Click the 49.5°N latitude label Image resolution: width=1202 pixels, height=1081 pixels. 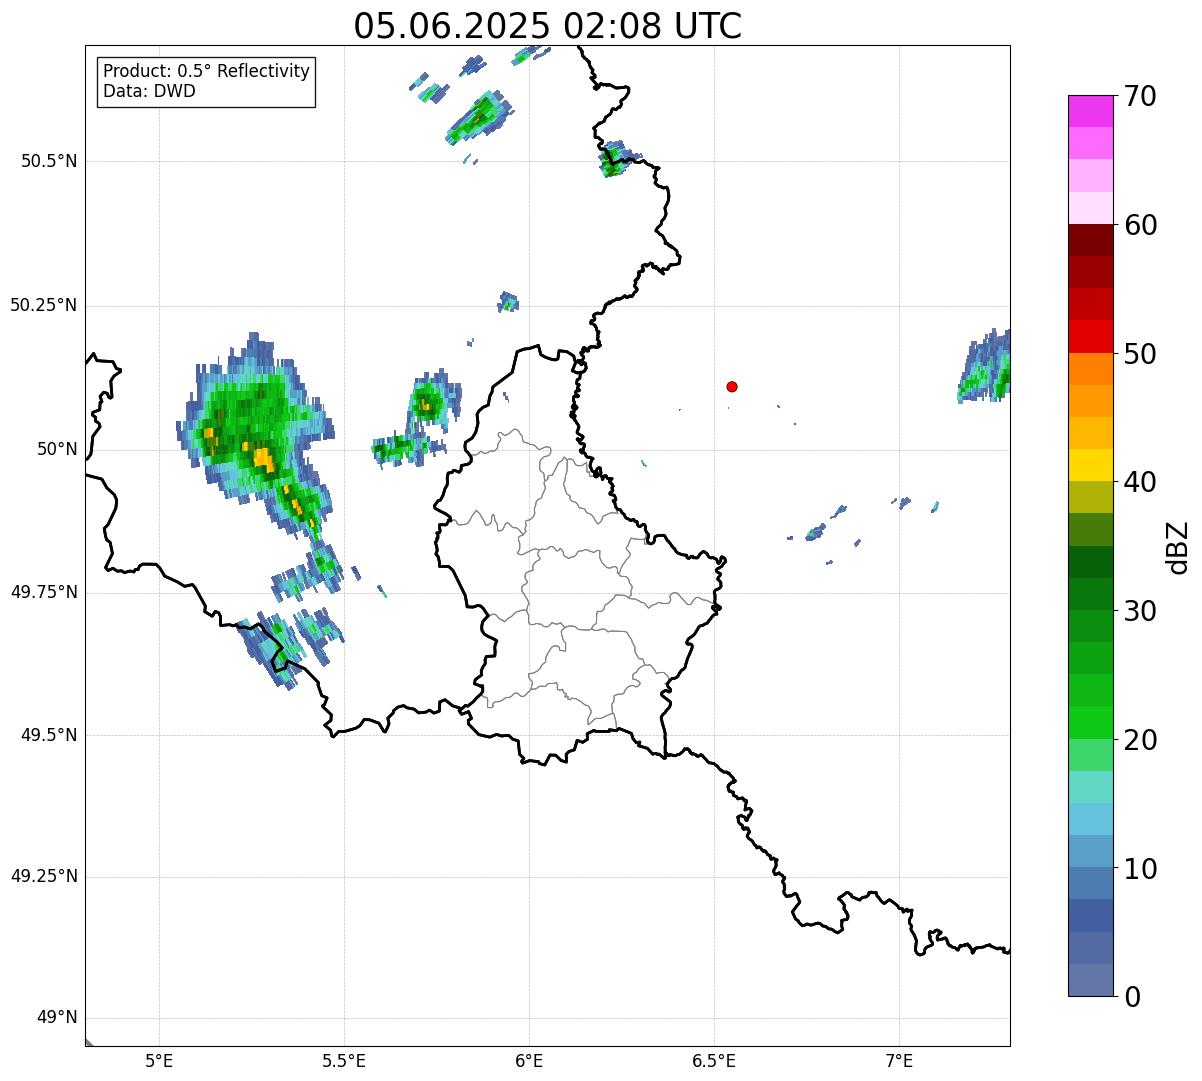pyautogui.click(x=50, y=736)
